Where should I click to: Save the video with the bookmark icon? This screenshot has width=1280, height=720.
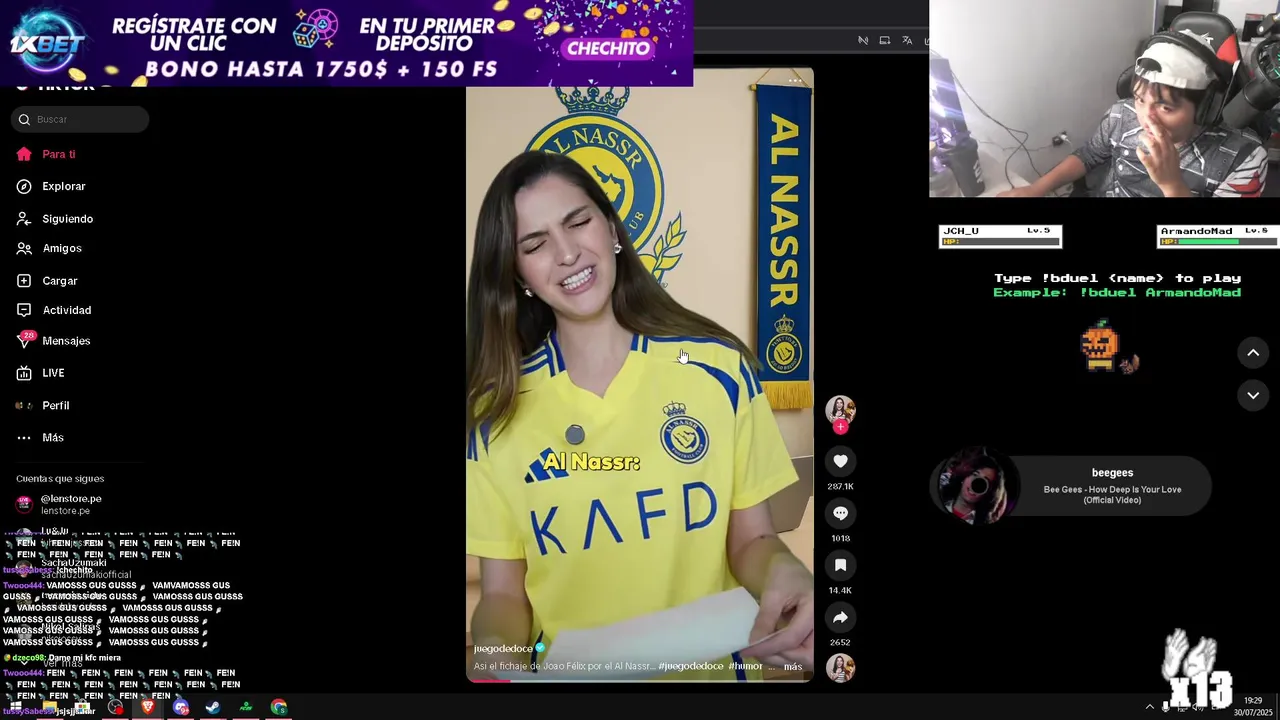(840, 565)
